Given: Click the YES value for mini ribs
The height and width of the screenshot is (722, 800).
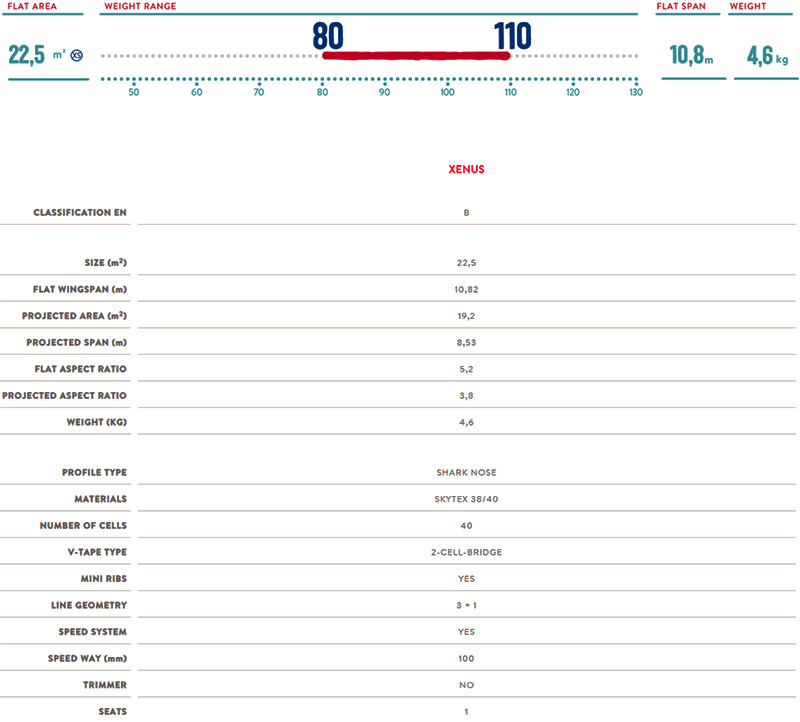Looking at the screenshot, I should tap(466, 579).
